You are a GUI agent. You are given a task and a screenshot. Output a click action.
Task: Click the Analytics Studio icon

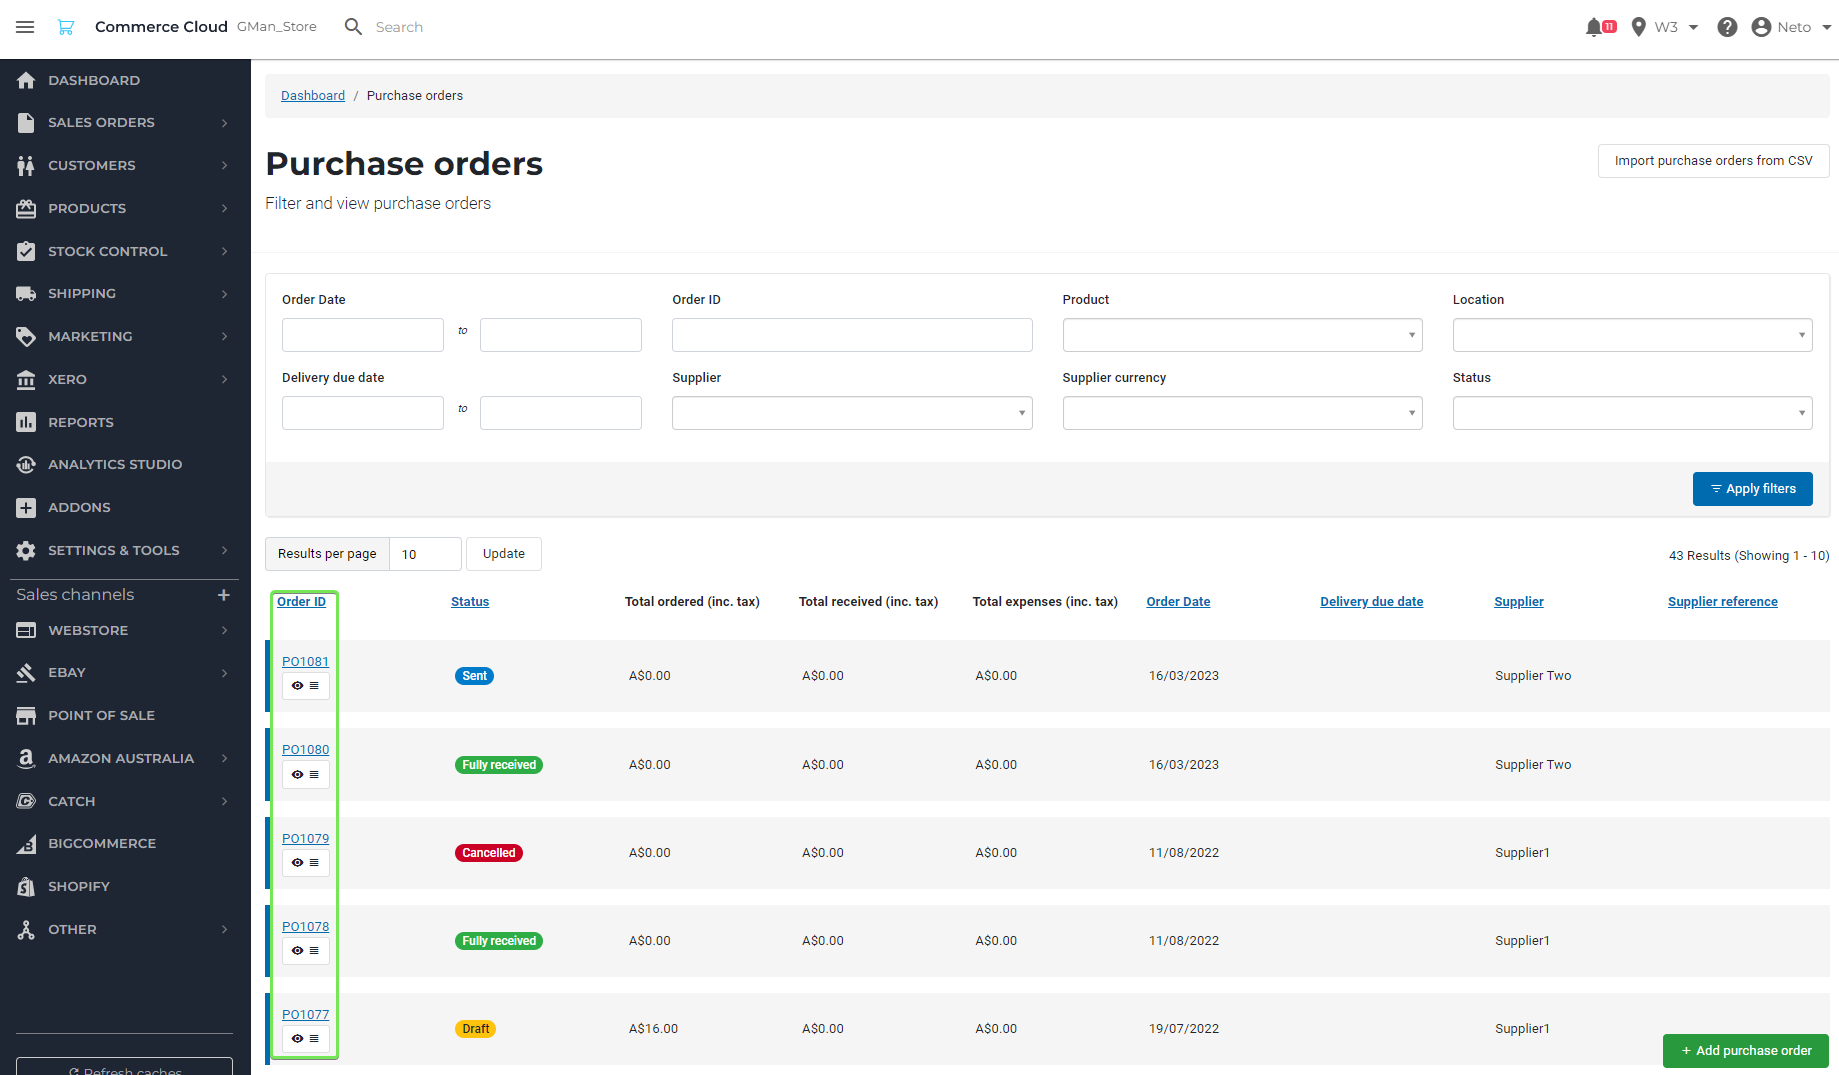(26, 464)
